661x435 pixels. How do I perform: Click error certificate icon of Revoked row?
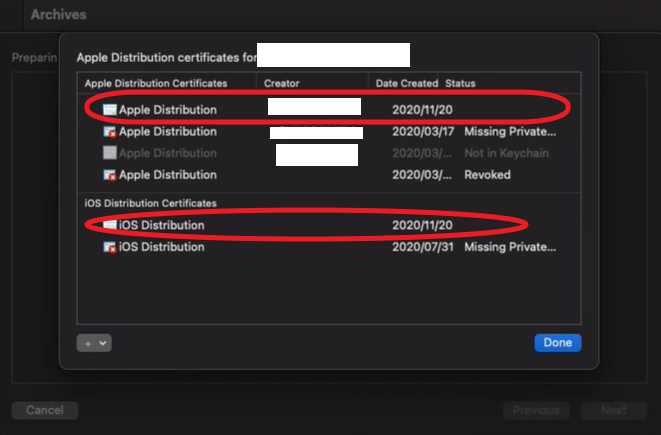pyautogui.click(x=110, y=175)
